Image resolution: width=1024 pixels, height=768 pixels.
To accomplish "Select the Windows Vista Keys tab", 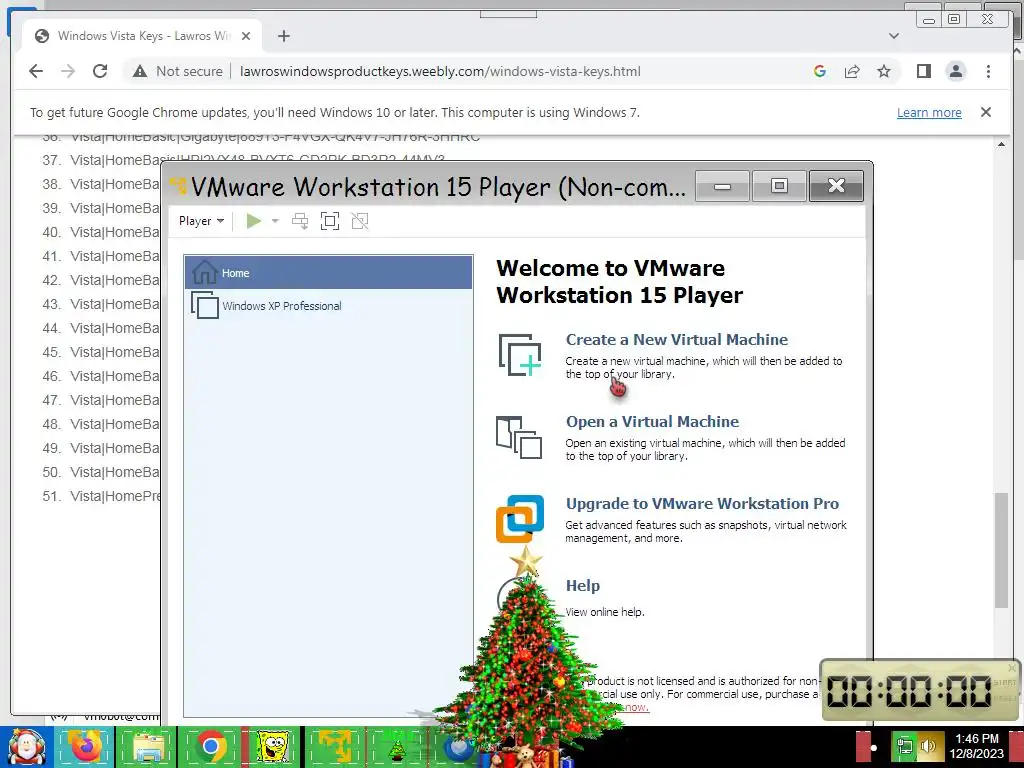I will tap(142, 36).
